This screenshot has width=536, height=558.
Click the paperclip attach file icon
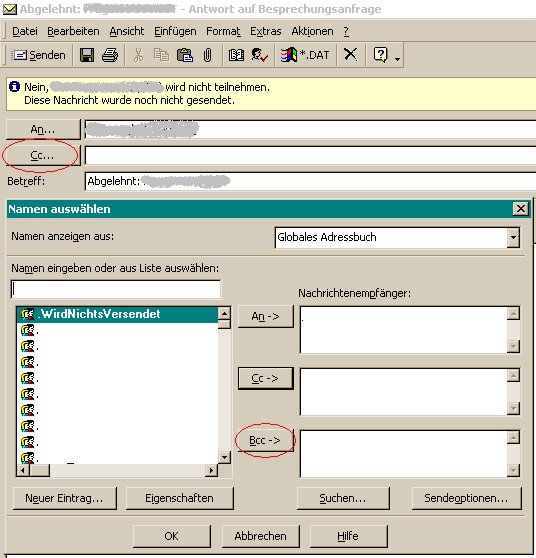(x=207, y=55)
